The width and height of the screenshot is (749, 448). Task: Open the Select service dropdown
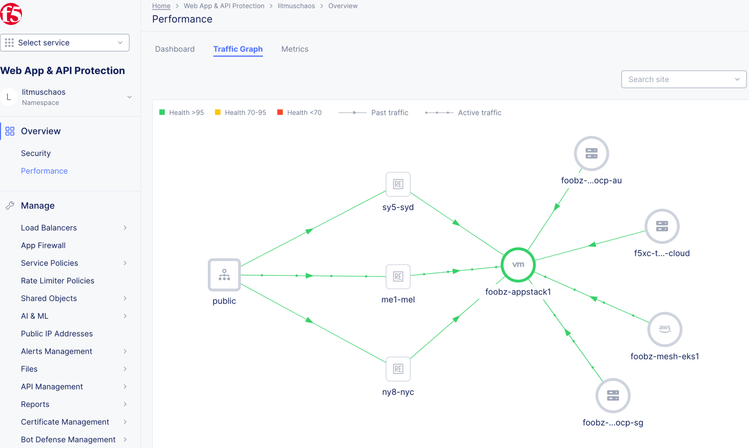[65, 43]
